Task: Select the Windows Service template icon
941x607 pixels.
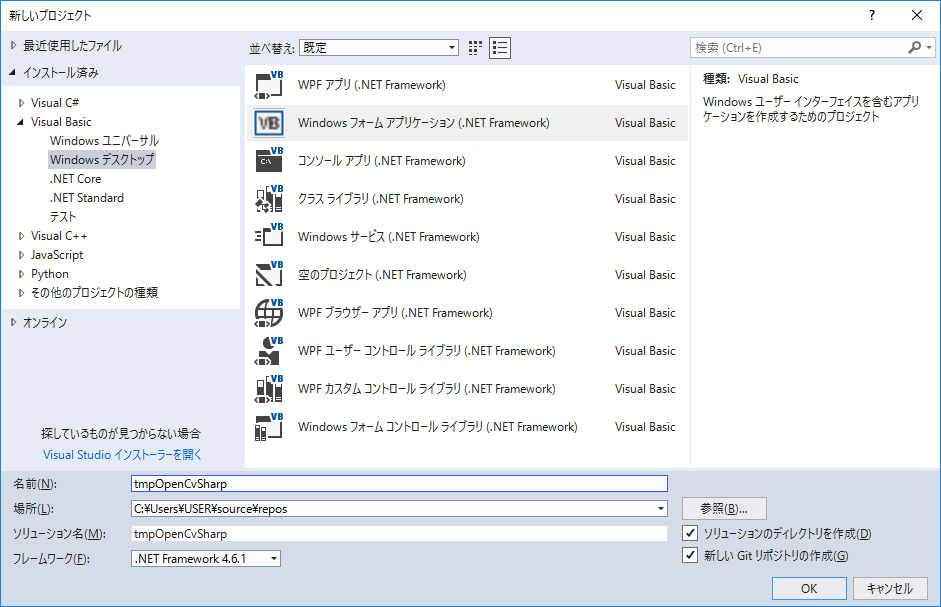Action: pos(267,236)
